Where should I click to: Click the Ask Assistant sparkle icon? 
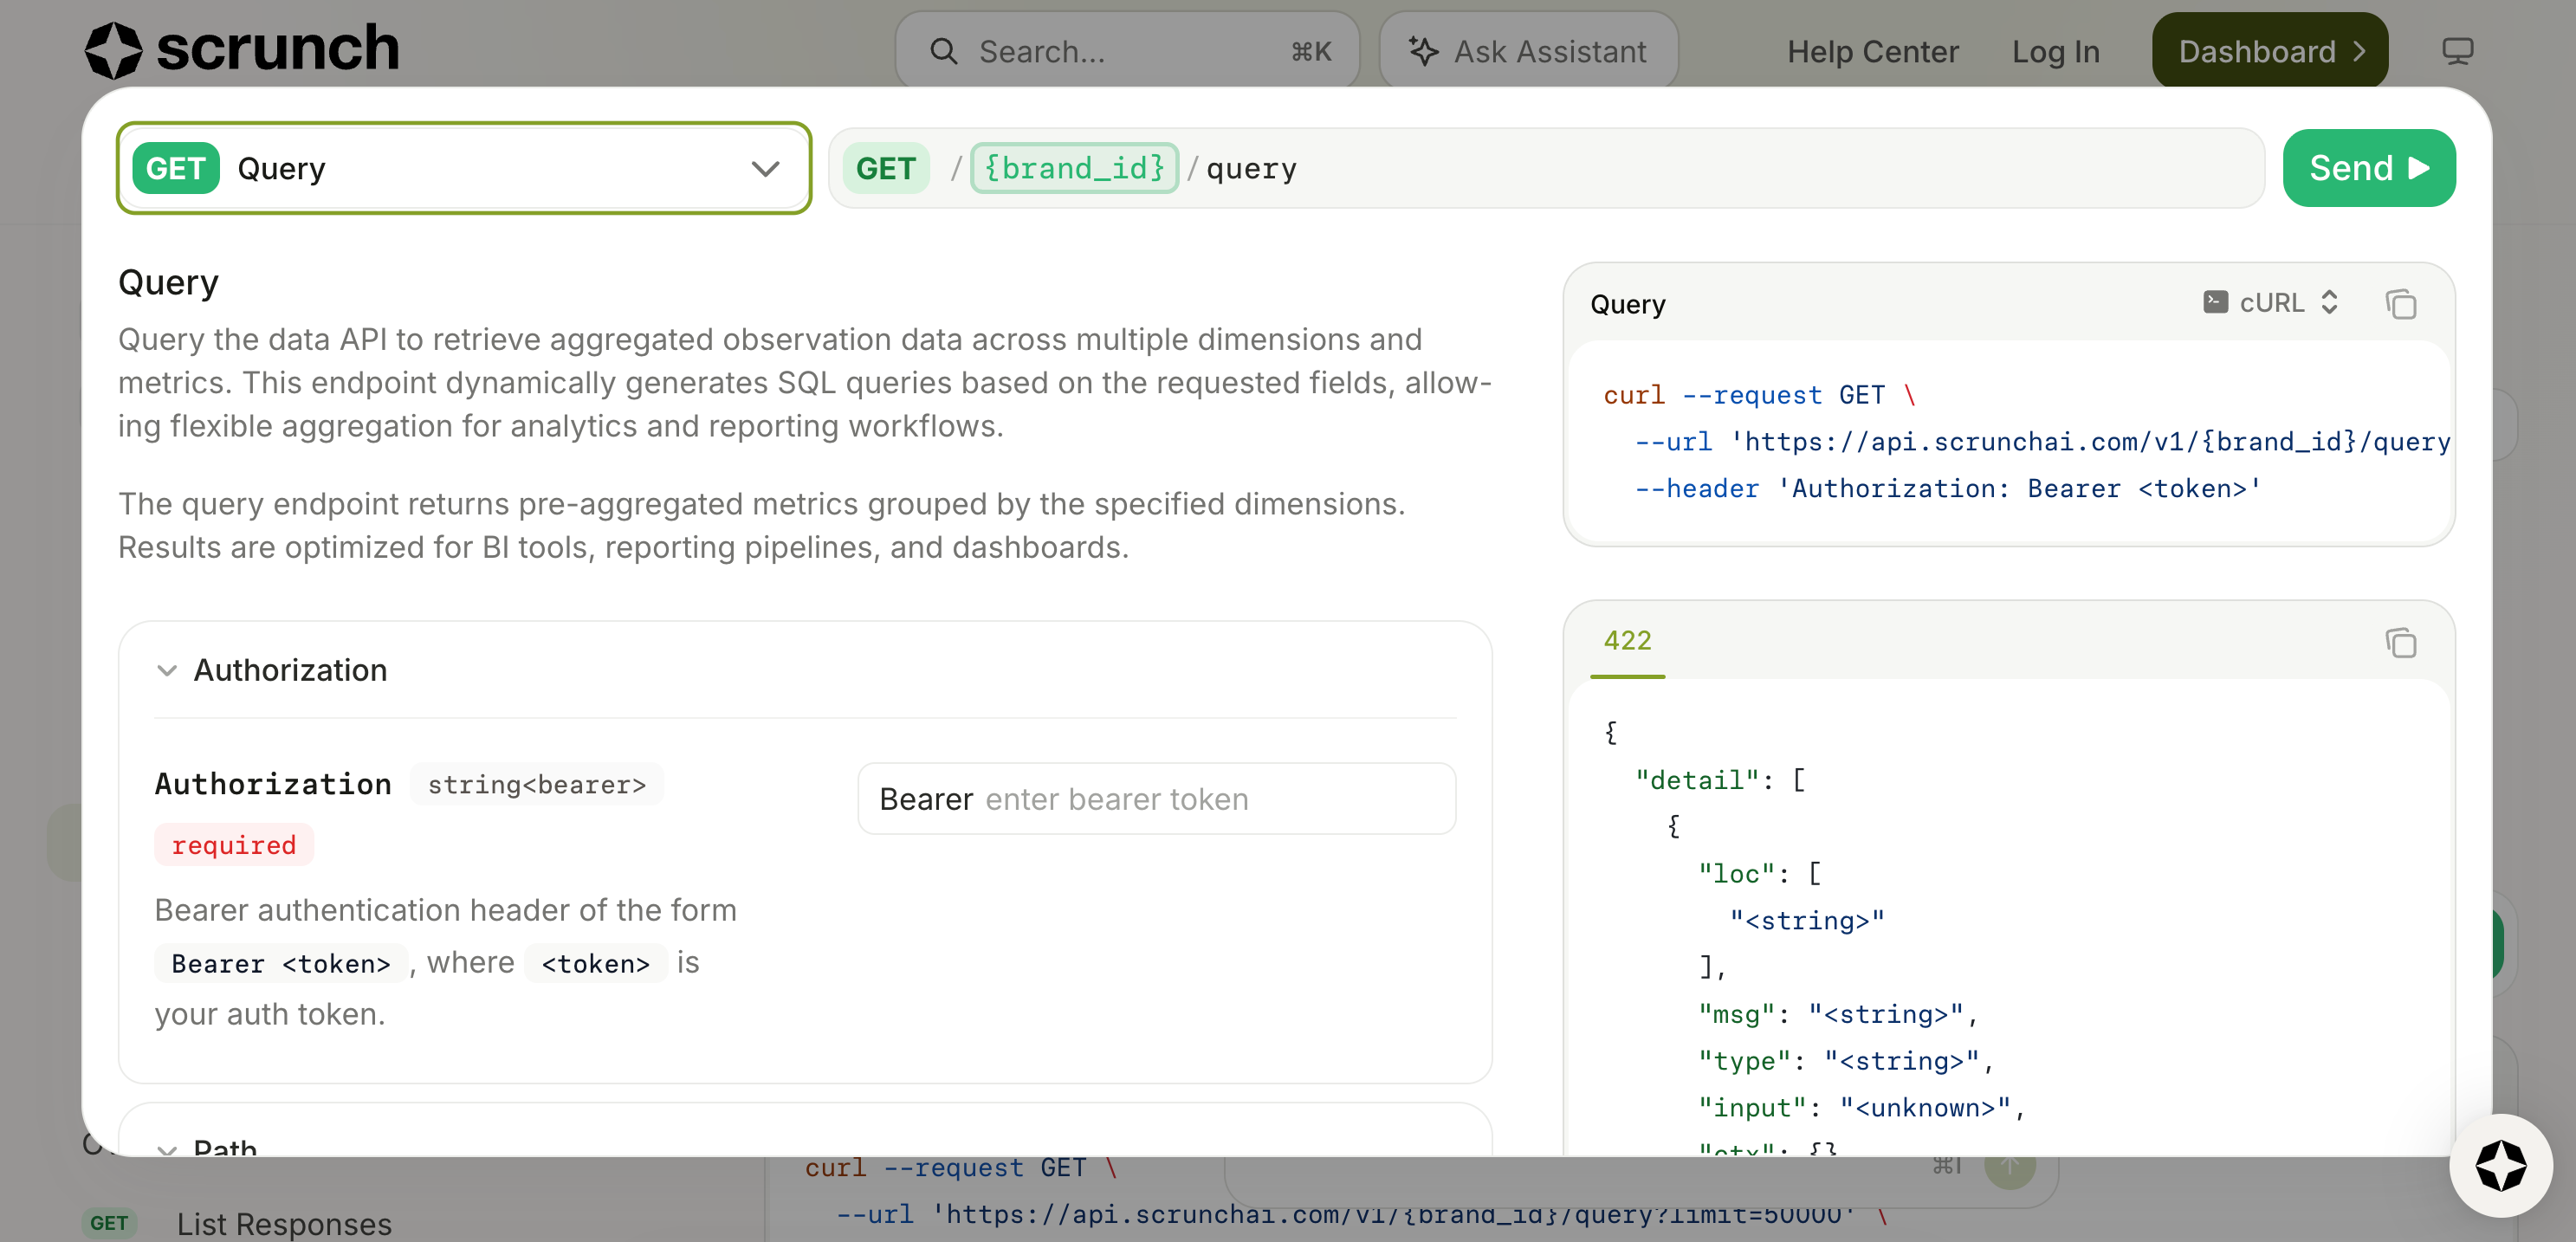coord(1423,51)
